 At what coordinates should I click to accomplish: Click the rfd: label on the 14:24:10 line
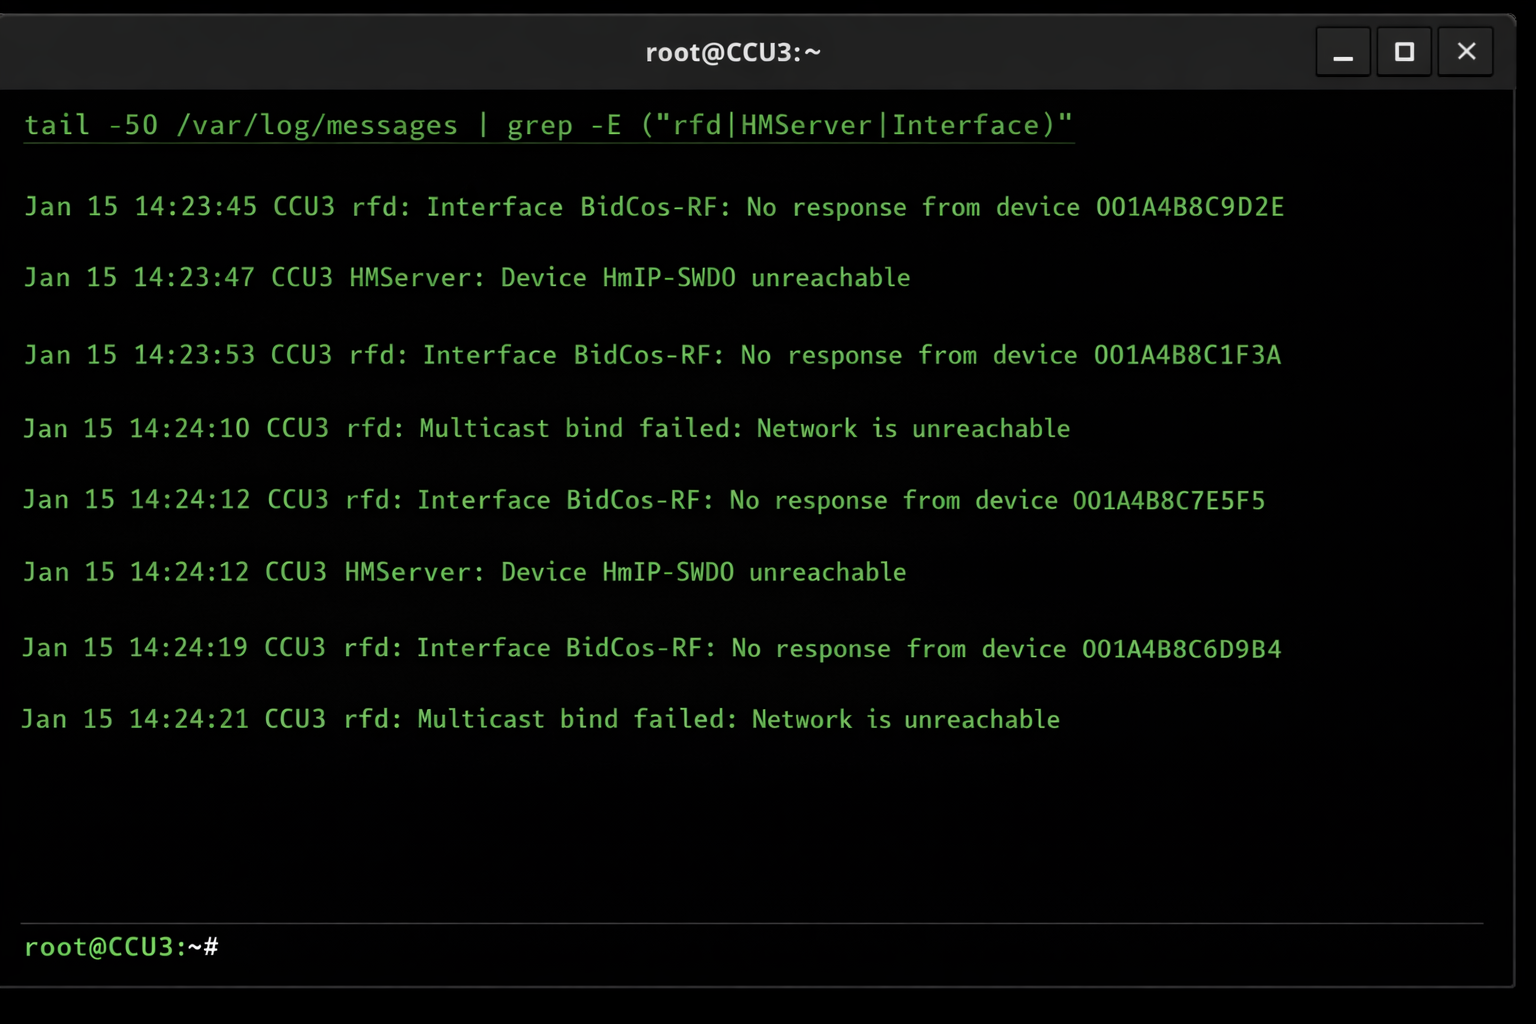point(378,428)
